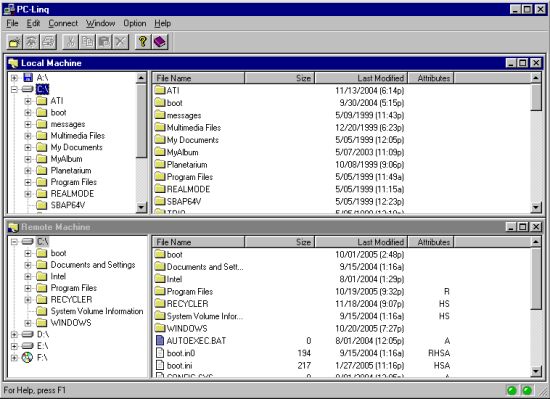Open the Connect menu

pyautogui.click(x=63, y=23)
